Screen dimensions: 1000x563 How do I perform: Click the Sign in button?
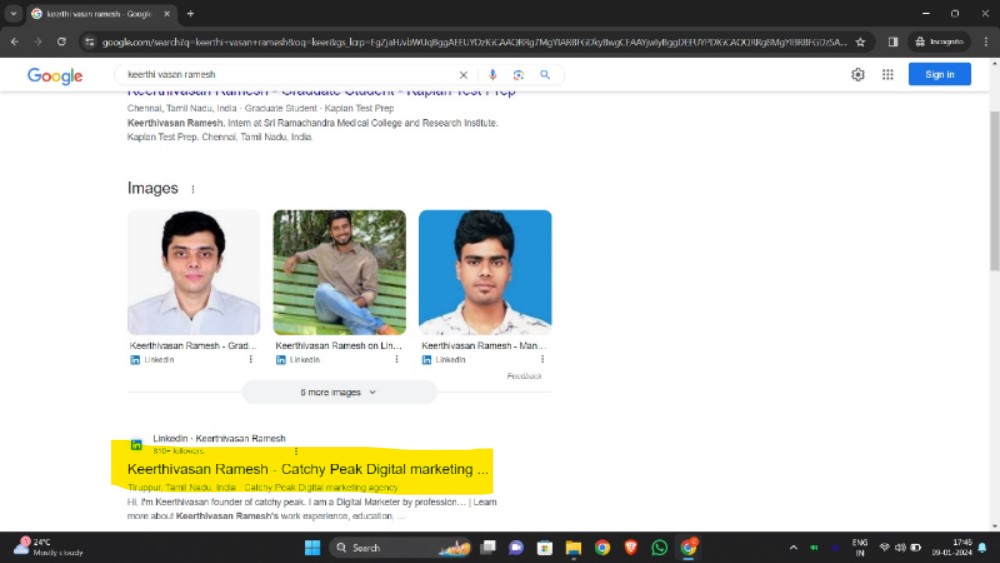[939, 75]
